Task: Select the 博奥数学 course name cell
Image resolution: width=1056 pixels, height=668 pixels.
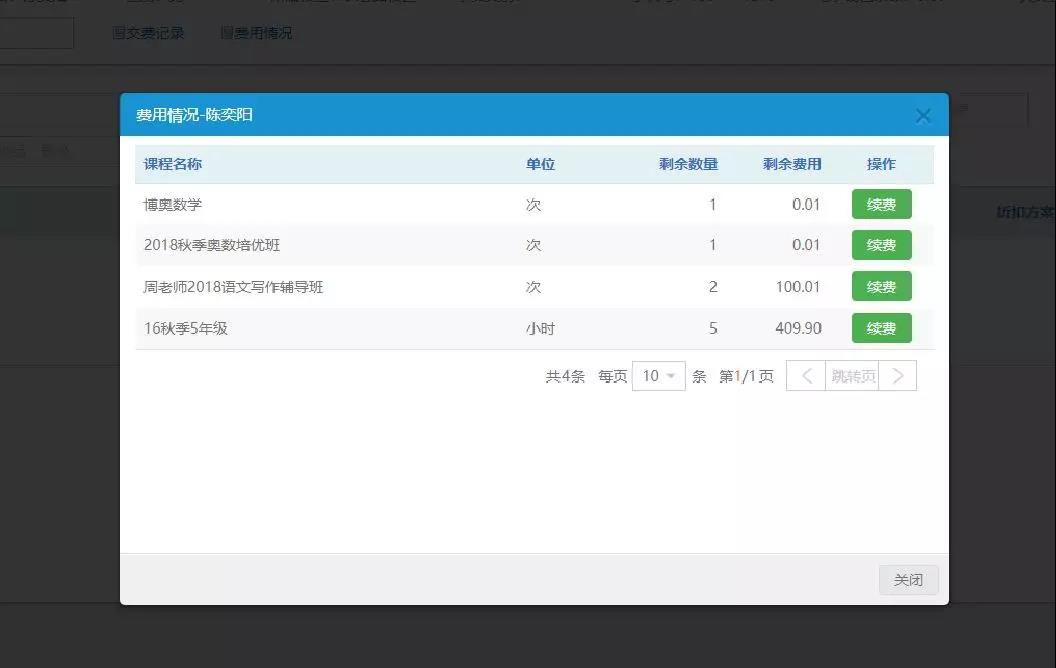Action: [x=173, y=204]
